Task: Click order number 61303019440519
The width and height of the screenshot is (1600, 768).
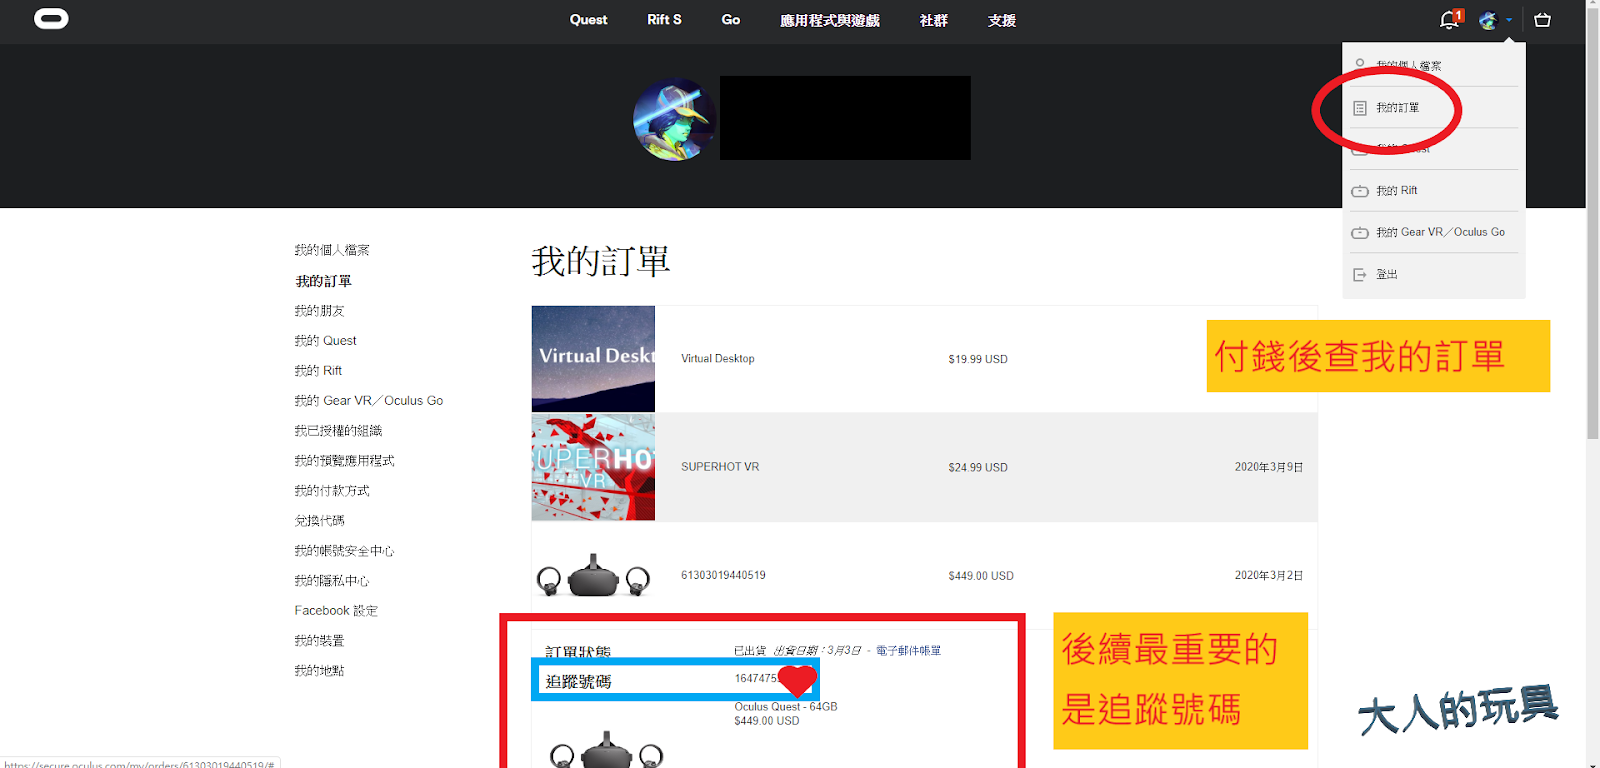Action: 723,576
